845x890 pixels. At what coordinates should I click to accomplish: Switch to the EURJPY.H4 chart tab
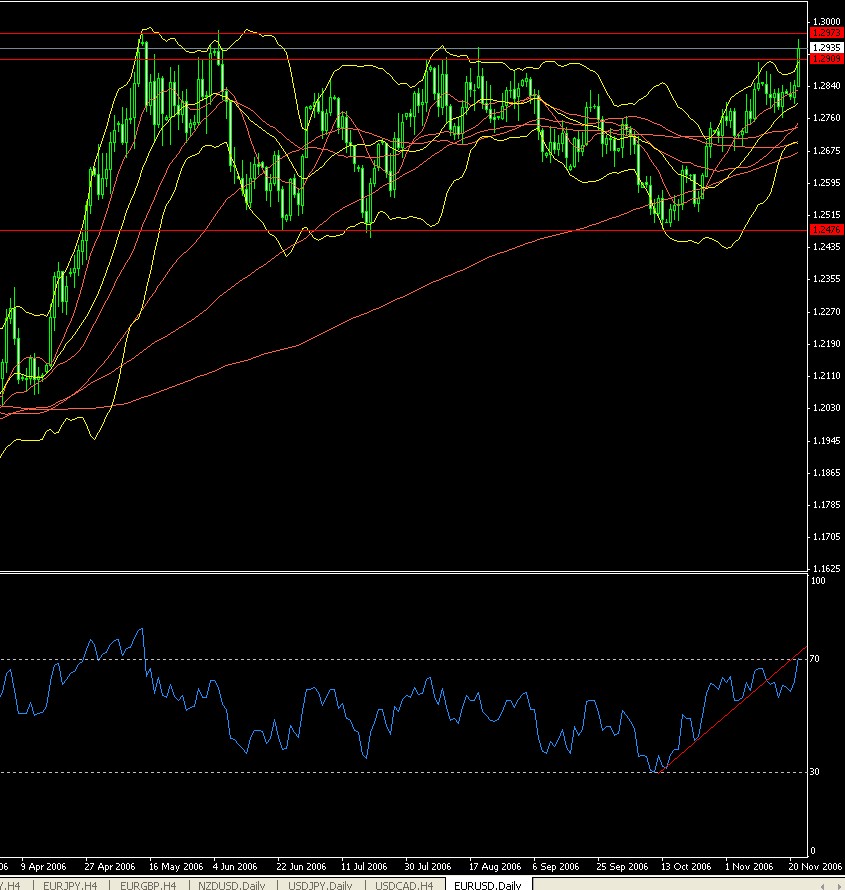click(70, 885)
